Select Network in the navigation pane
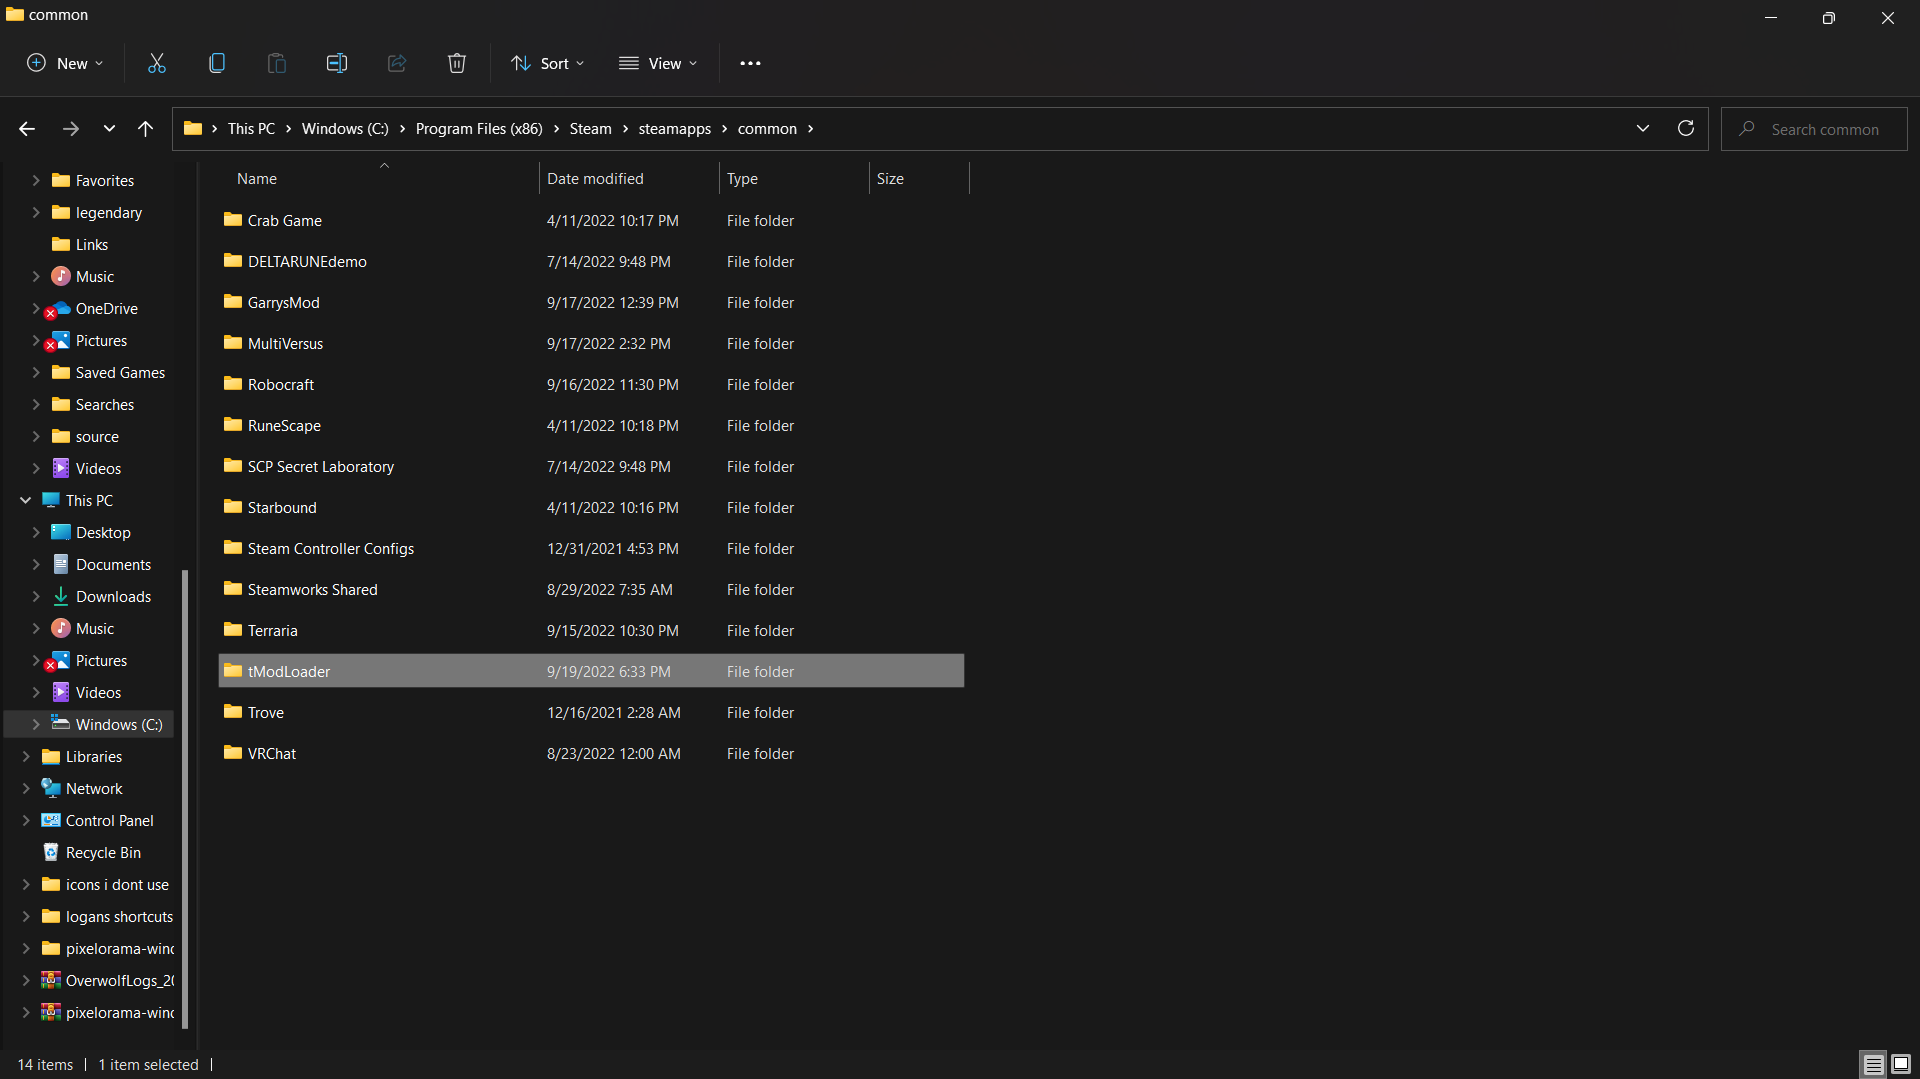The image size is (1920, 1079). coord(94,788)
